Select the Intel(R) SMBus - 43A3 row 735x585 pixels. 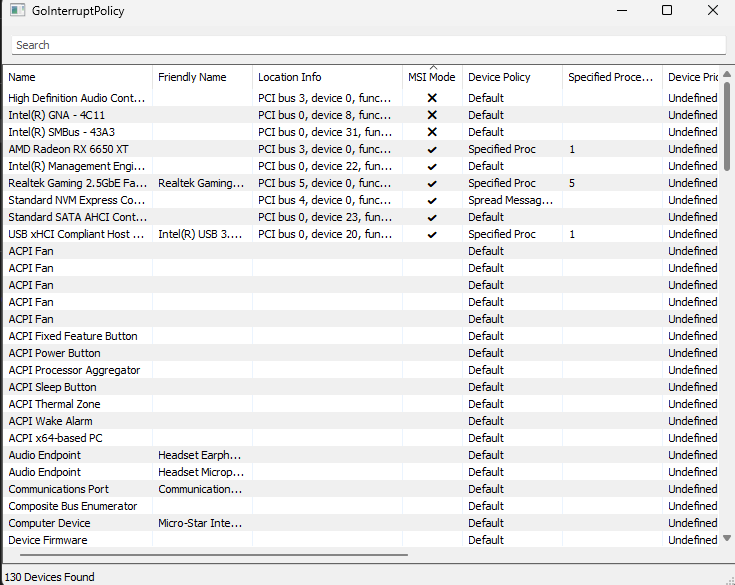(x=361, y=132)
